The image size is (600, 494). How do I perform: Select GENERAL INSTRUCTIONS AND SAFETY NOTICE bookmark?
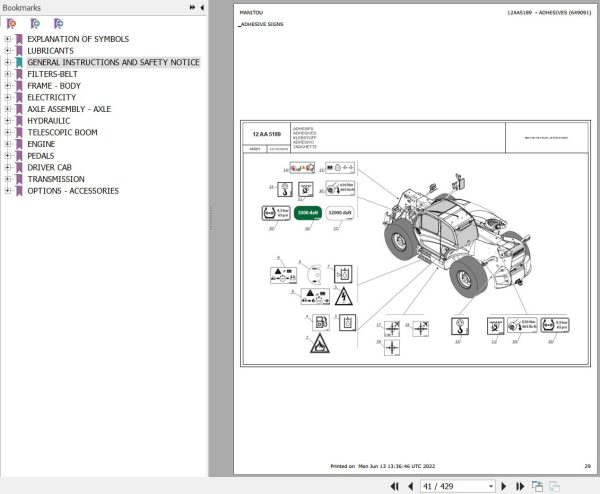[113, 62]
